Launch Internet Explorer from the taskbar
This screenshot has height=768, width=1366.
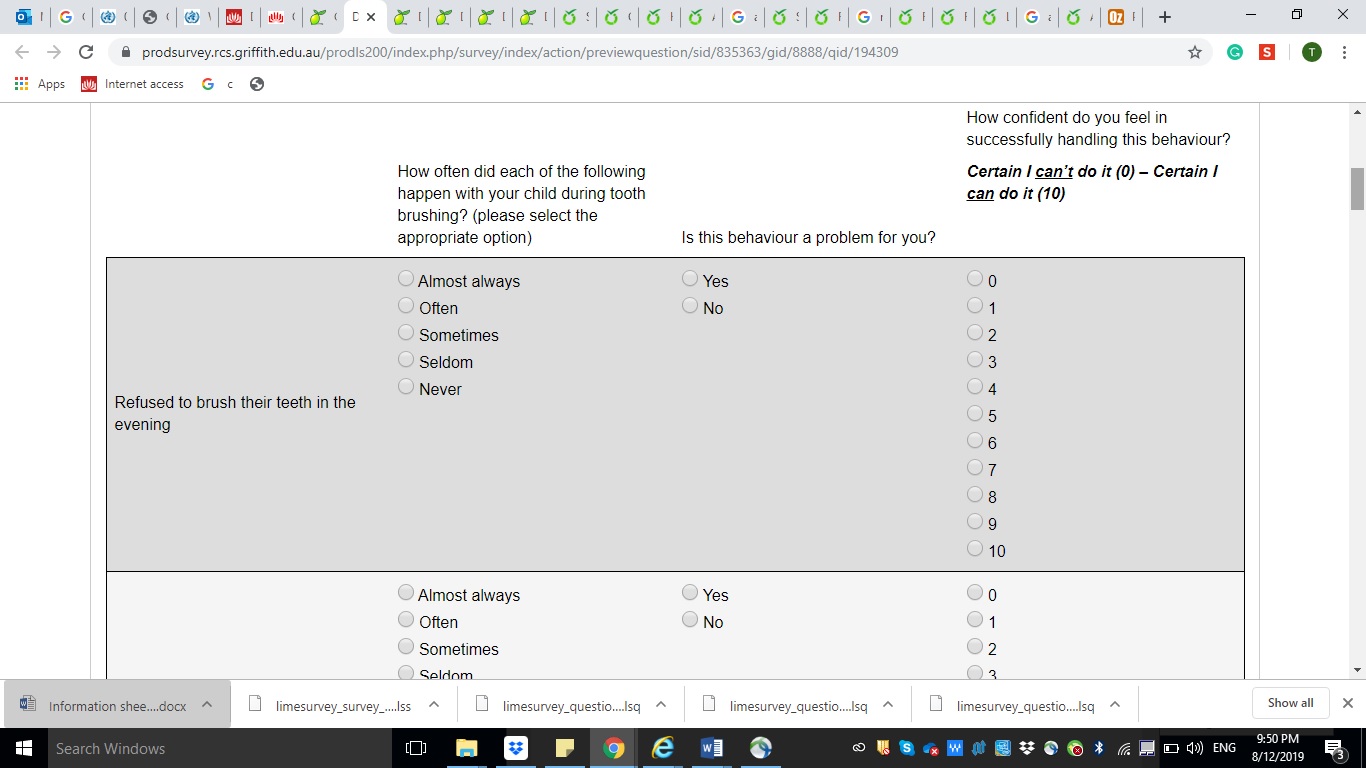coord(662,748)
